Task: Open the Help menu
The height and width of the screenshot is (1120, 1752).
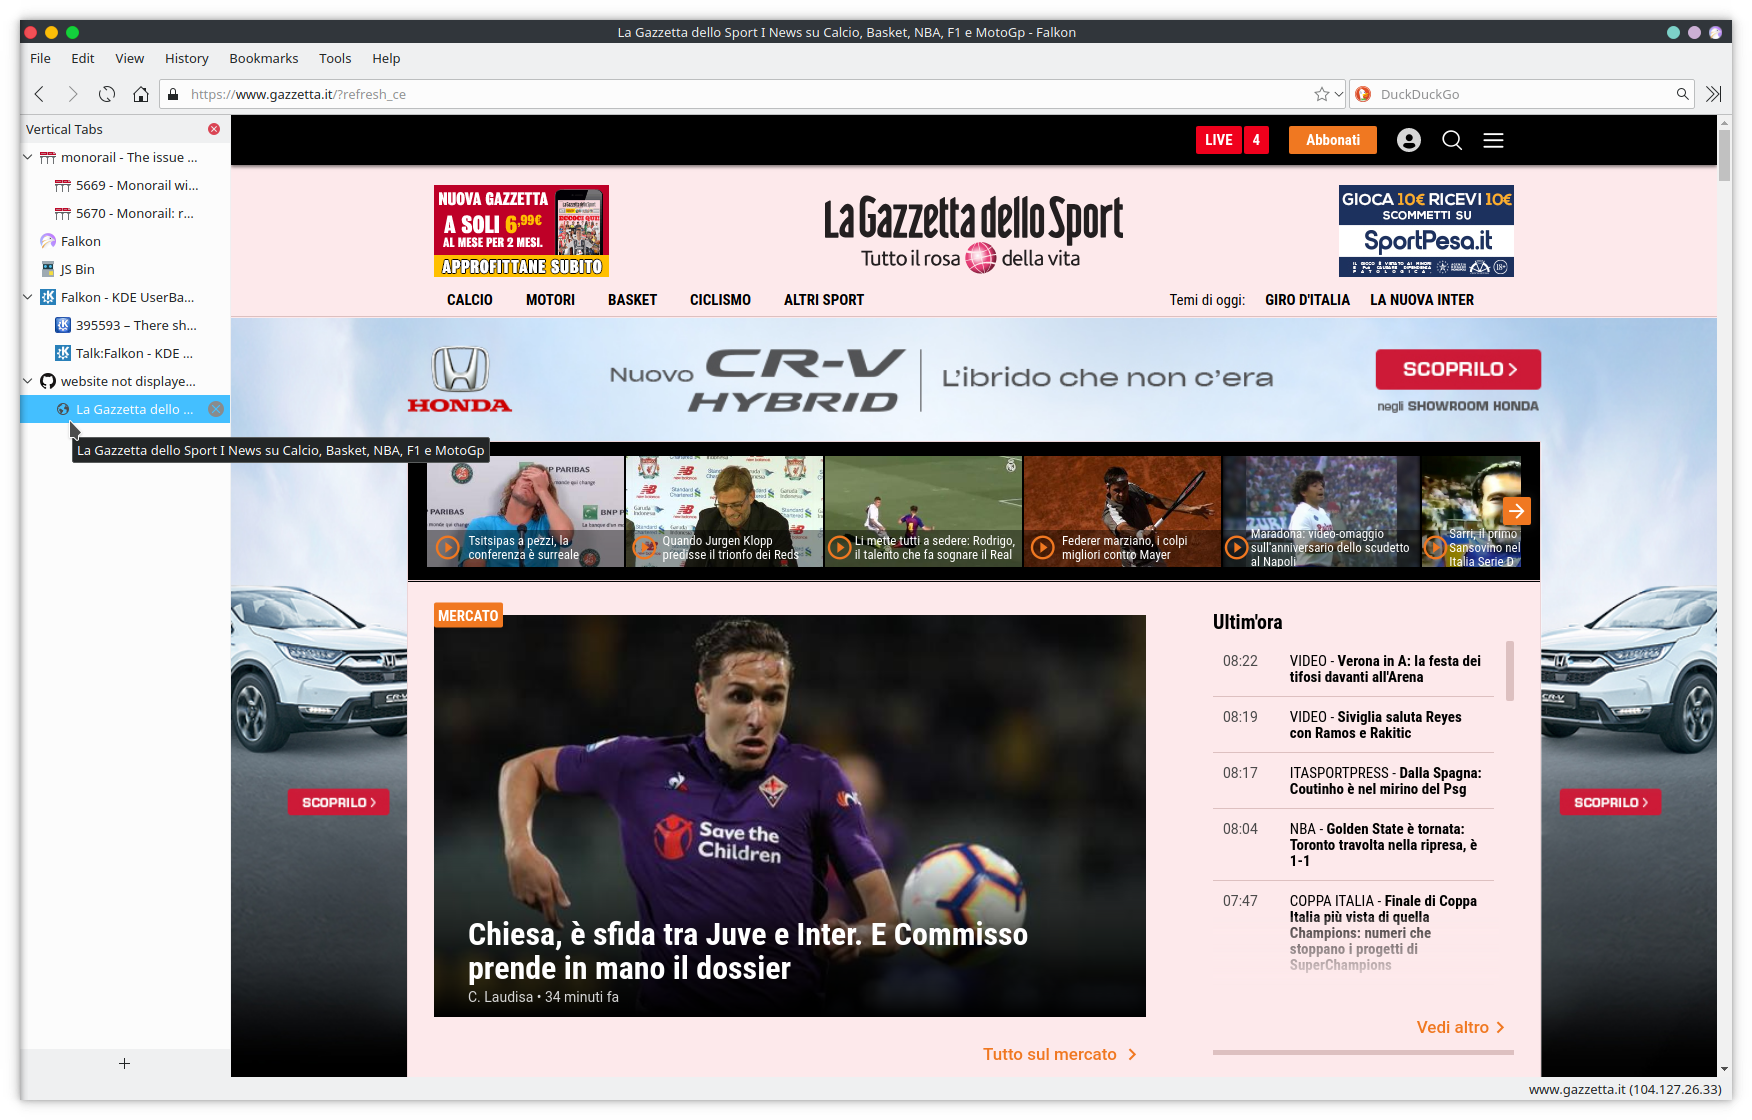Action: 386,58
